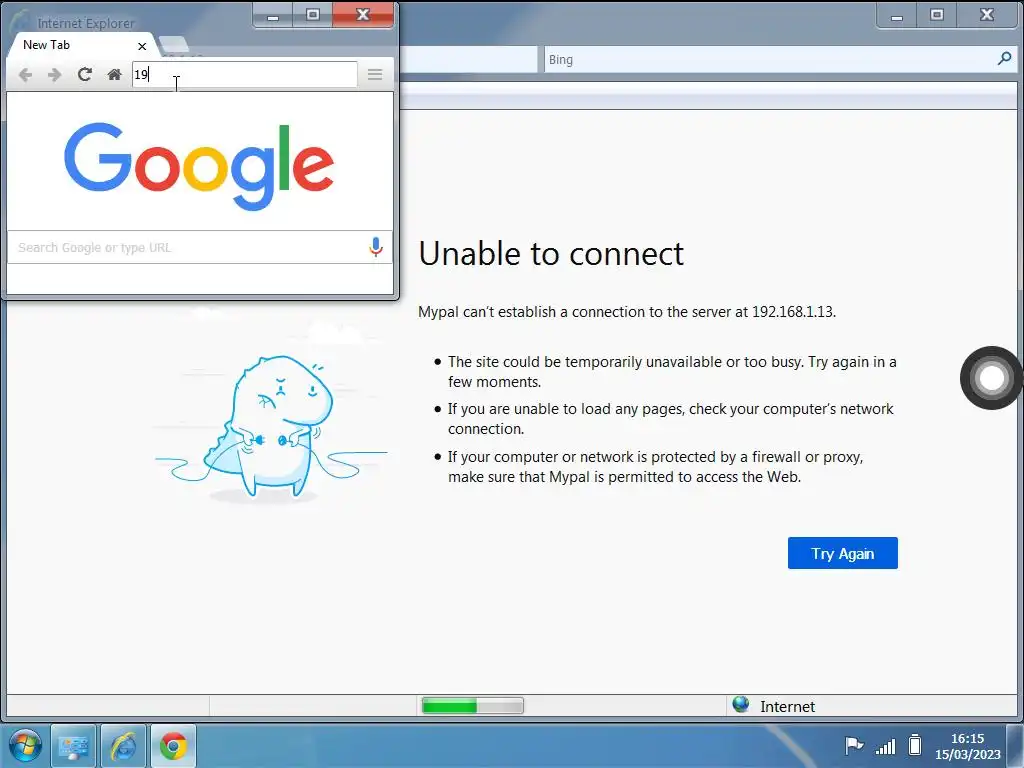Select the New Tab tab

tap(82, 45)
